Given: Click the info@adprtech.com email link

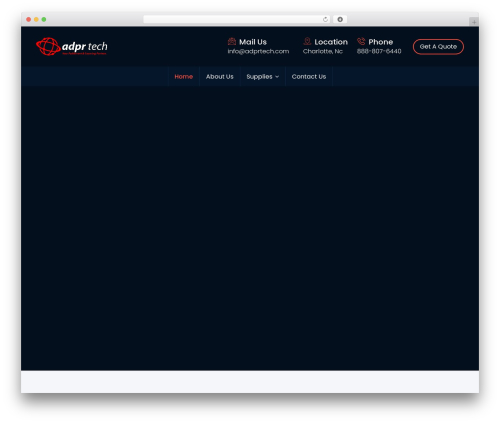Looking at the screenshot, I should [x=258, y=51].
